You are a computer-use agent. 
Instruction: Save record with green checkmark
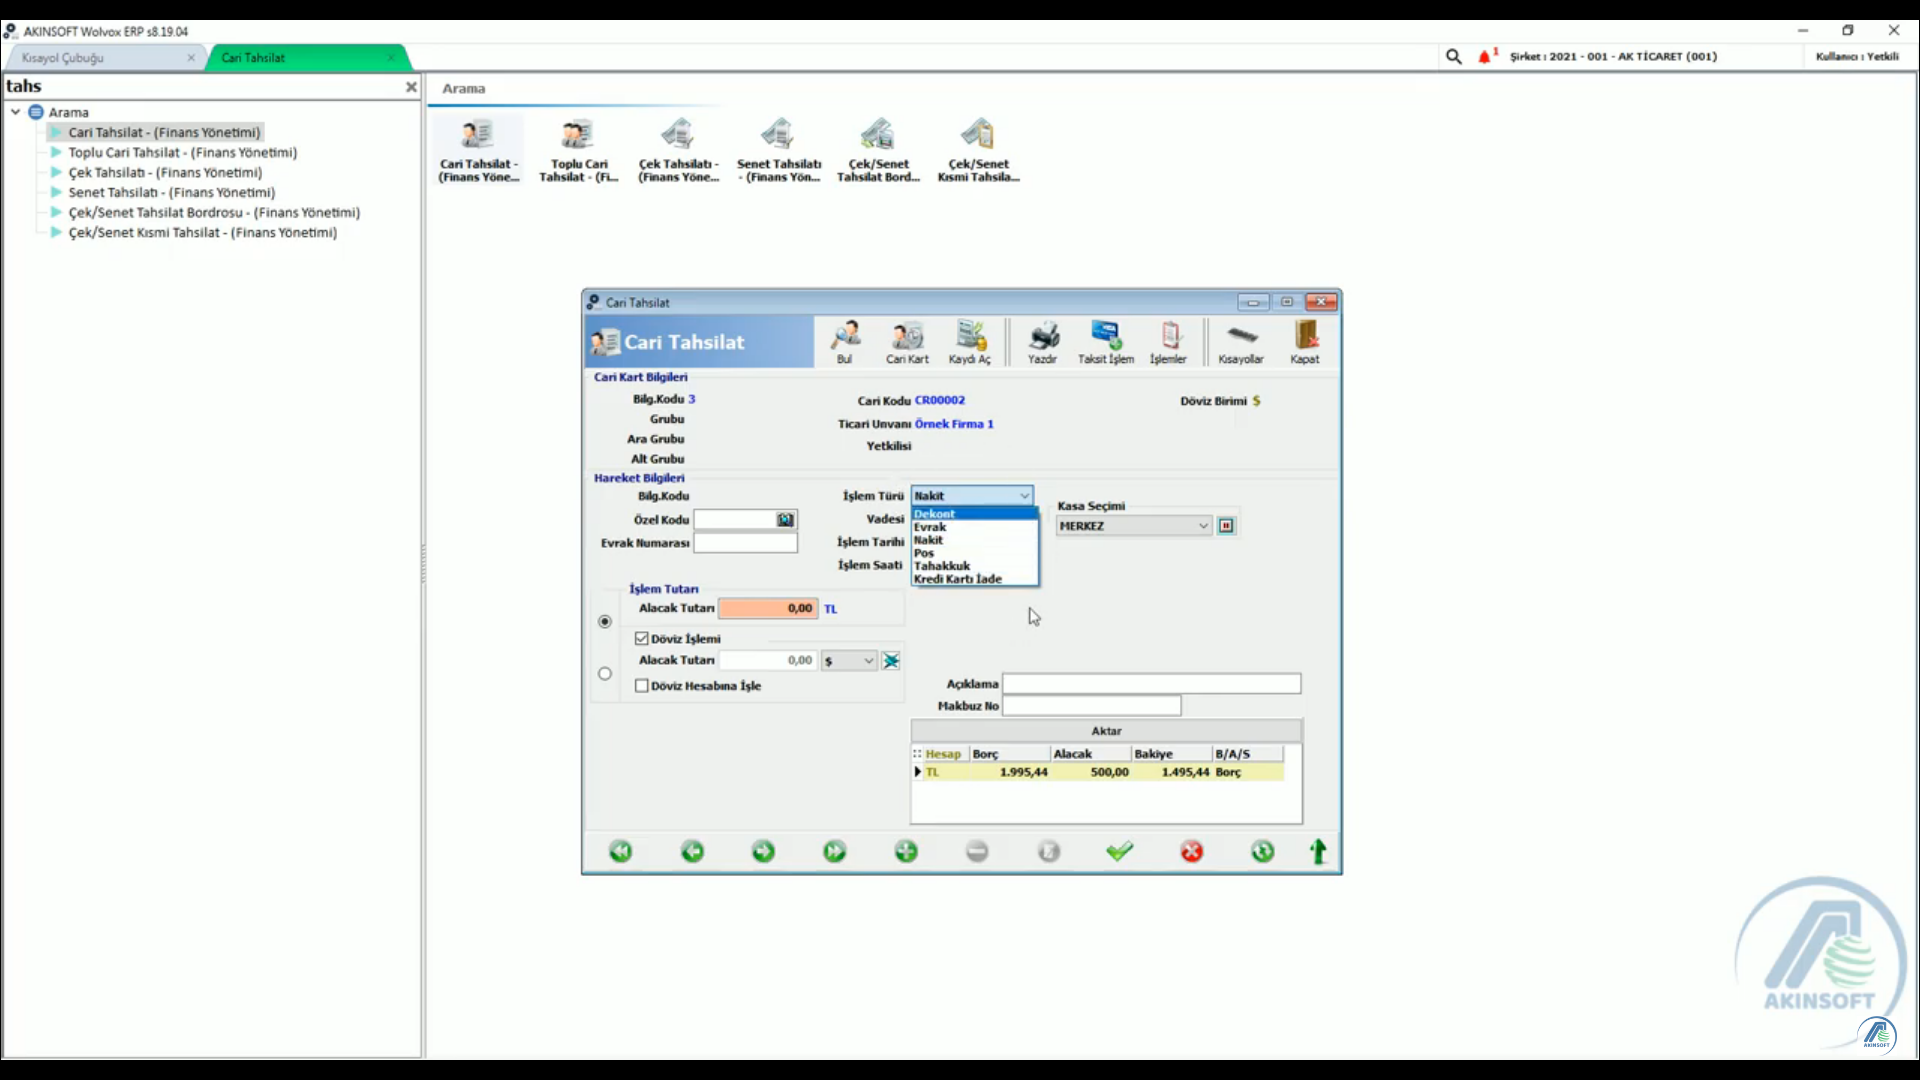tap(1120, 851)
